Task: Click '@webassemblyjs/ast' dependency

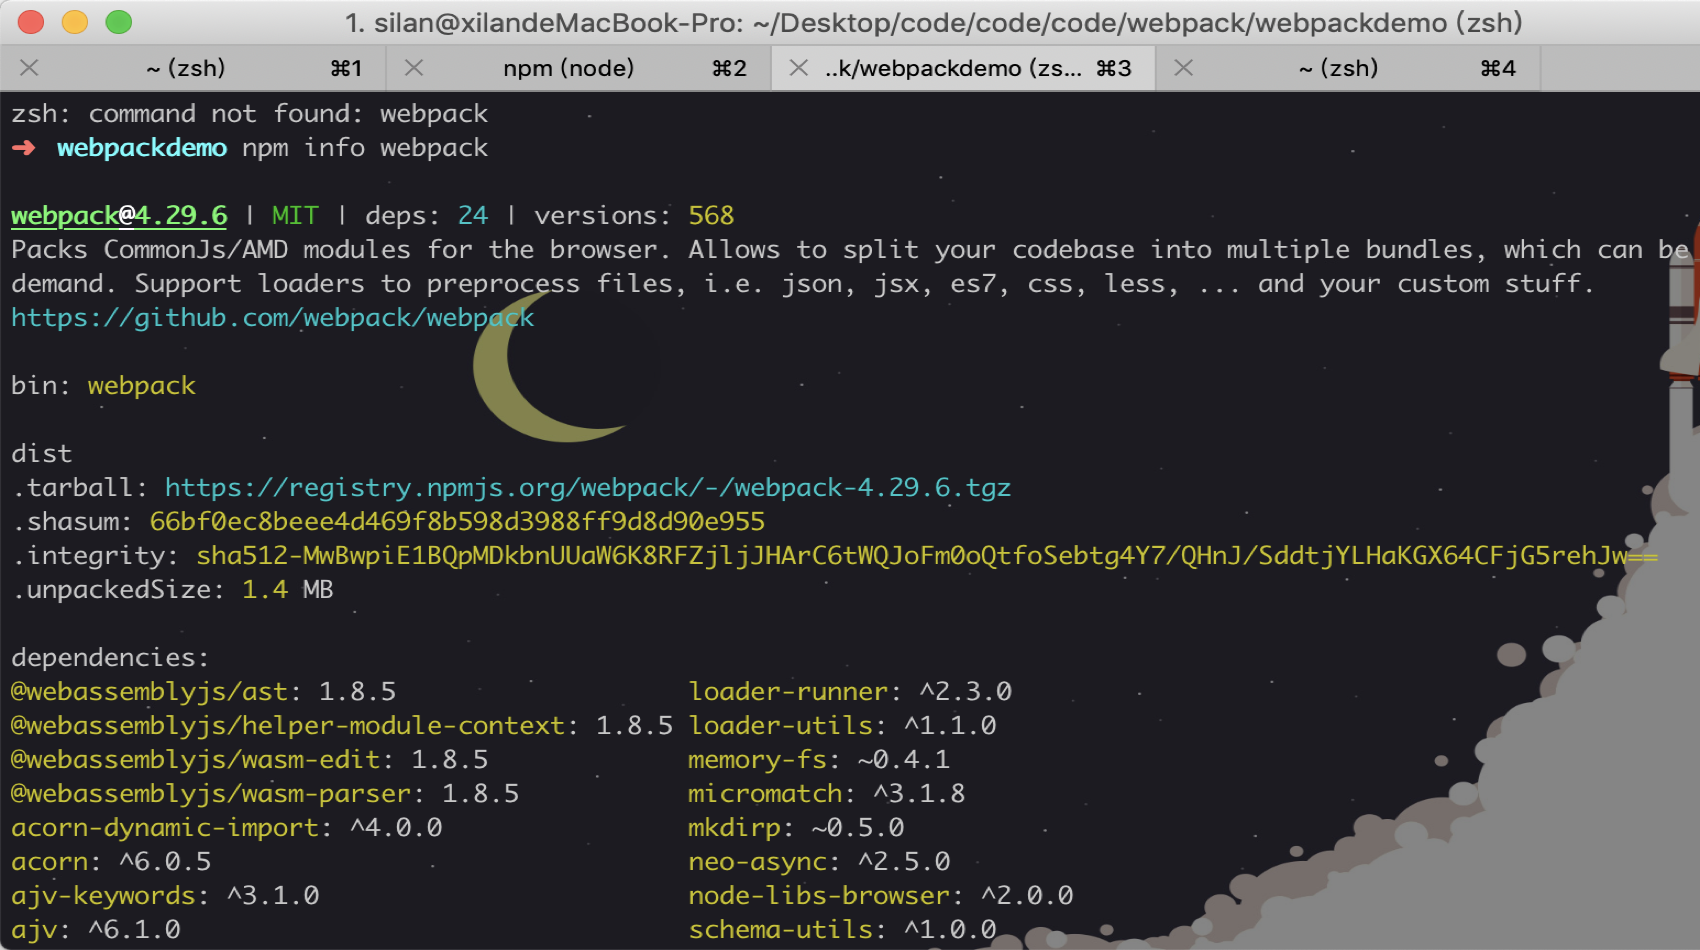Action: click(149, 692)
